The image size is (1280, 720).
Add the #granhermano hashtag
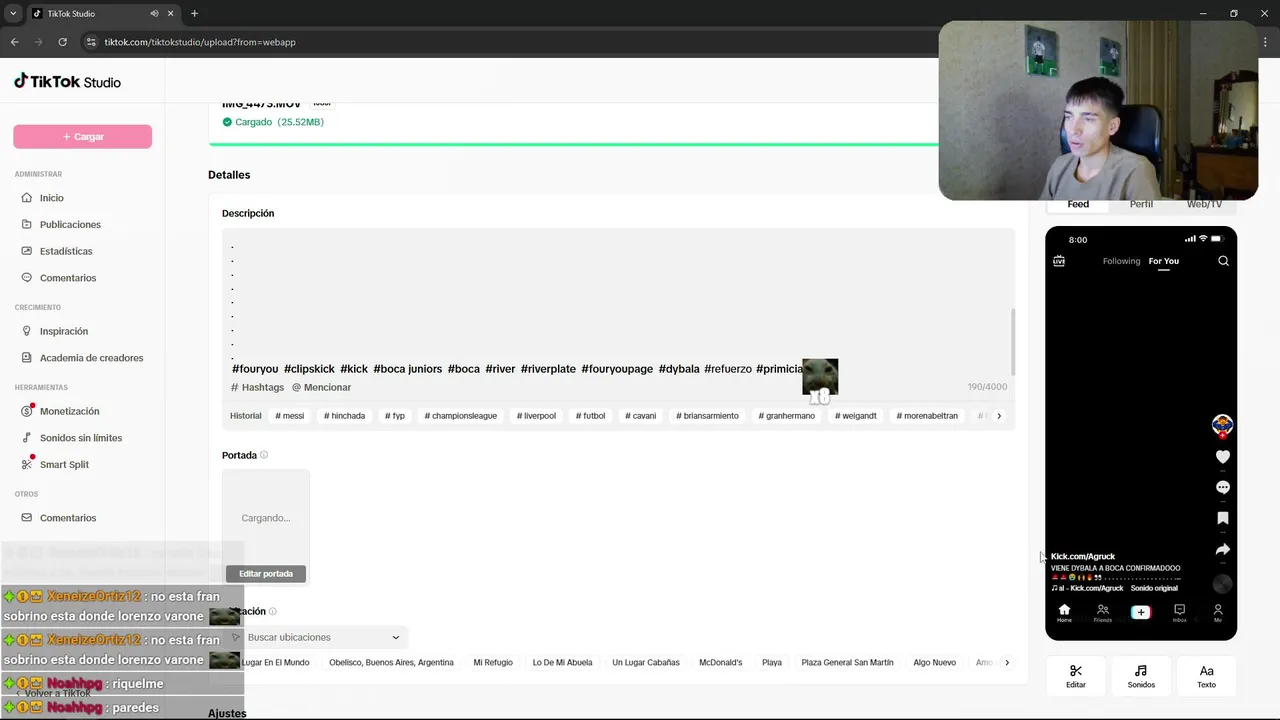pyautogui.click(x=787, y=416)
